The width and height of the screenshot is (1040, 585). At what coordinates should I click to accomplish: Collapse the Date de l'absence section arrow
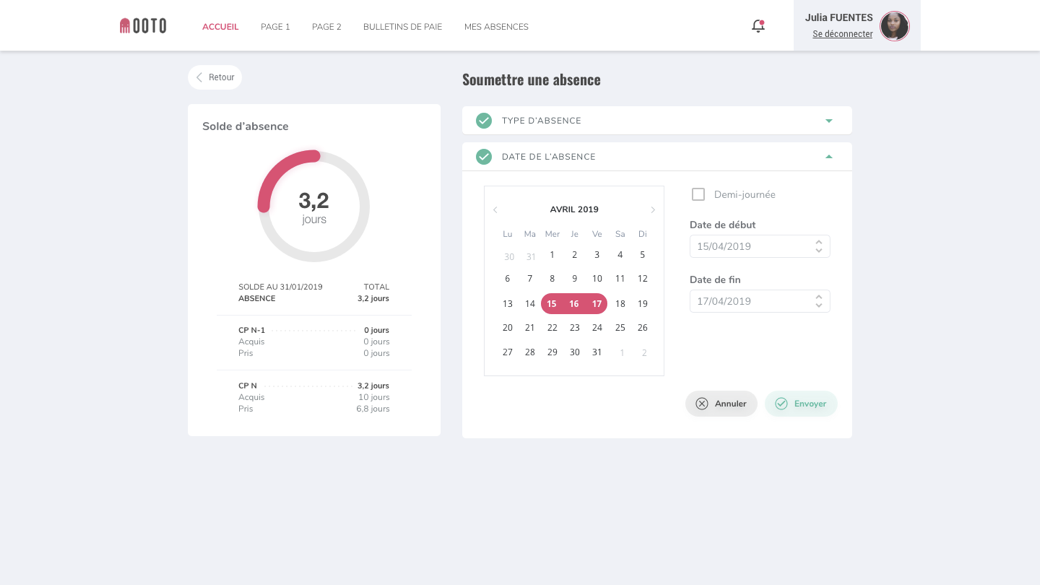828,157
